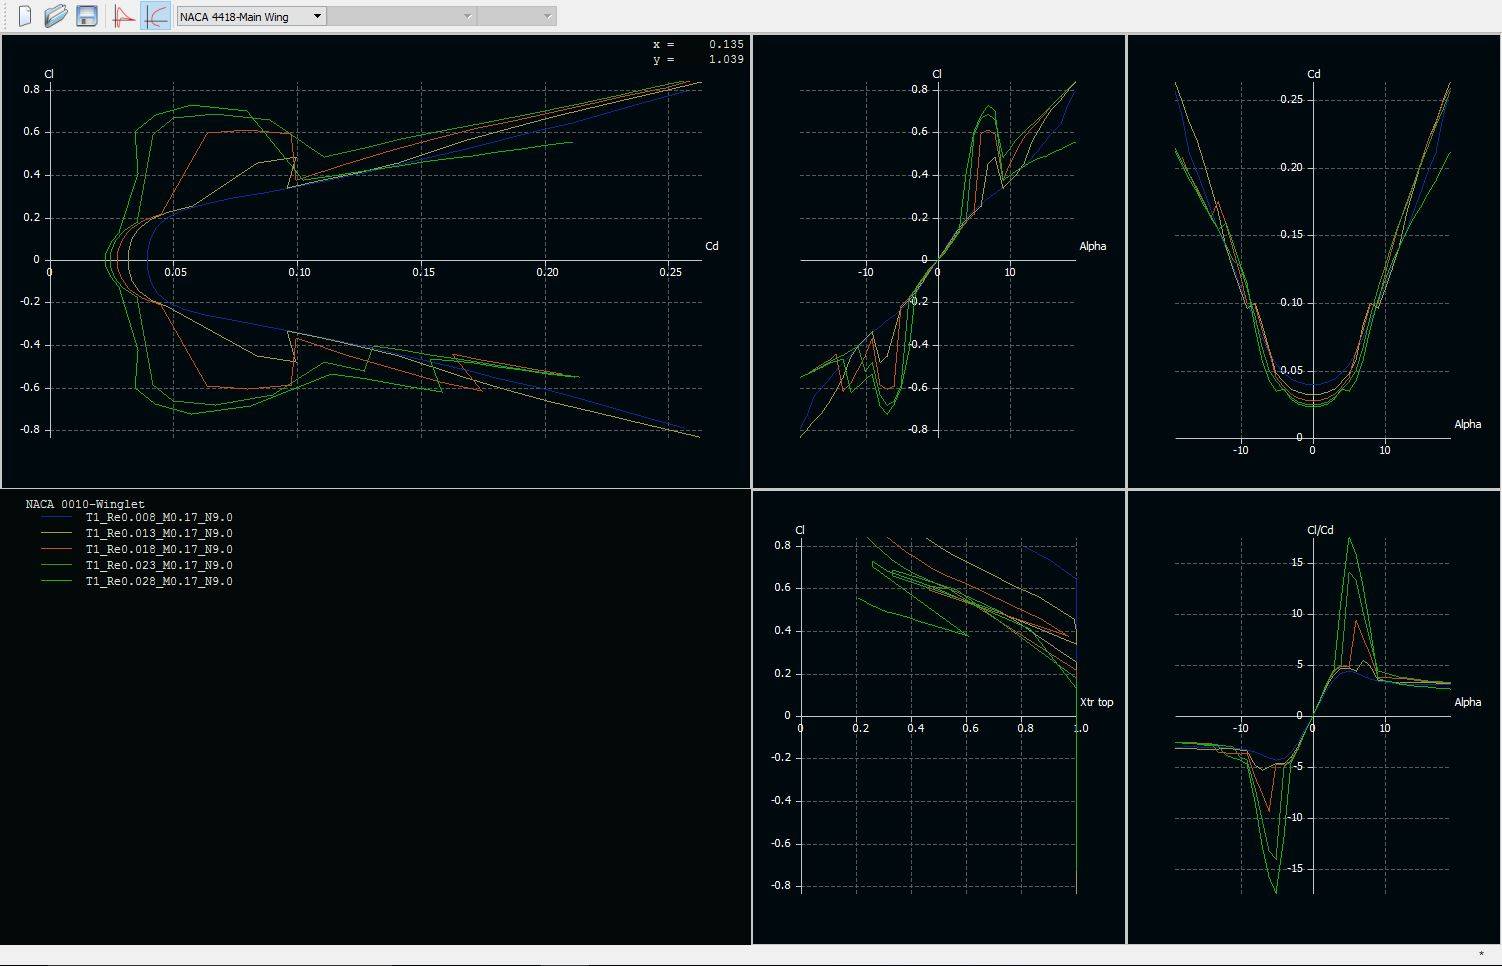Save the project using the floppy disk icon
The width and height of the screenshot is (1502, 966).
(87, 16)
